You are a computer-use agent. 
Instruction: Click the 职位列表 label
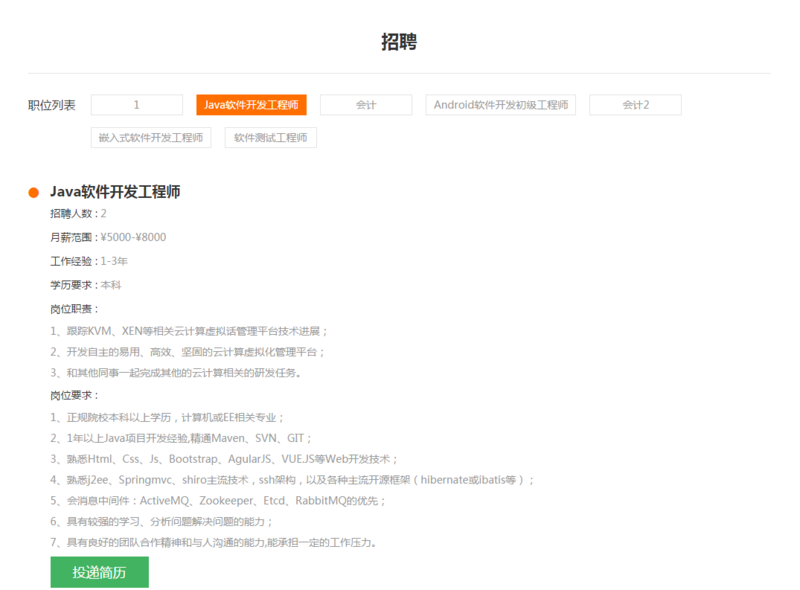[x=51, y=105]
